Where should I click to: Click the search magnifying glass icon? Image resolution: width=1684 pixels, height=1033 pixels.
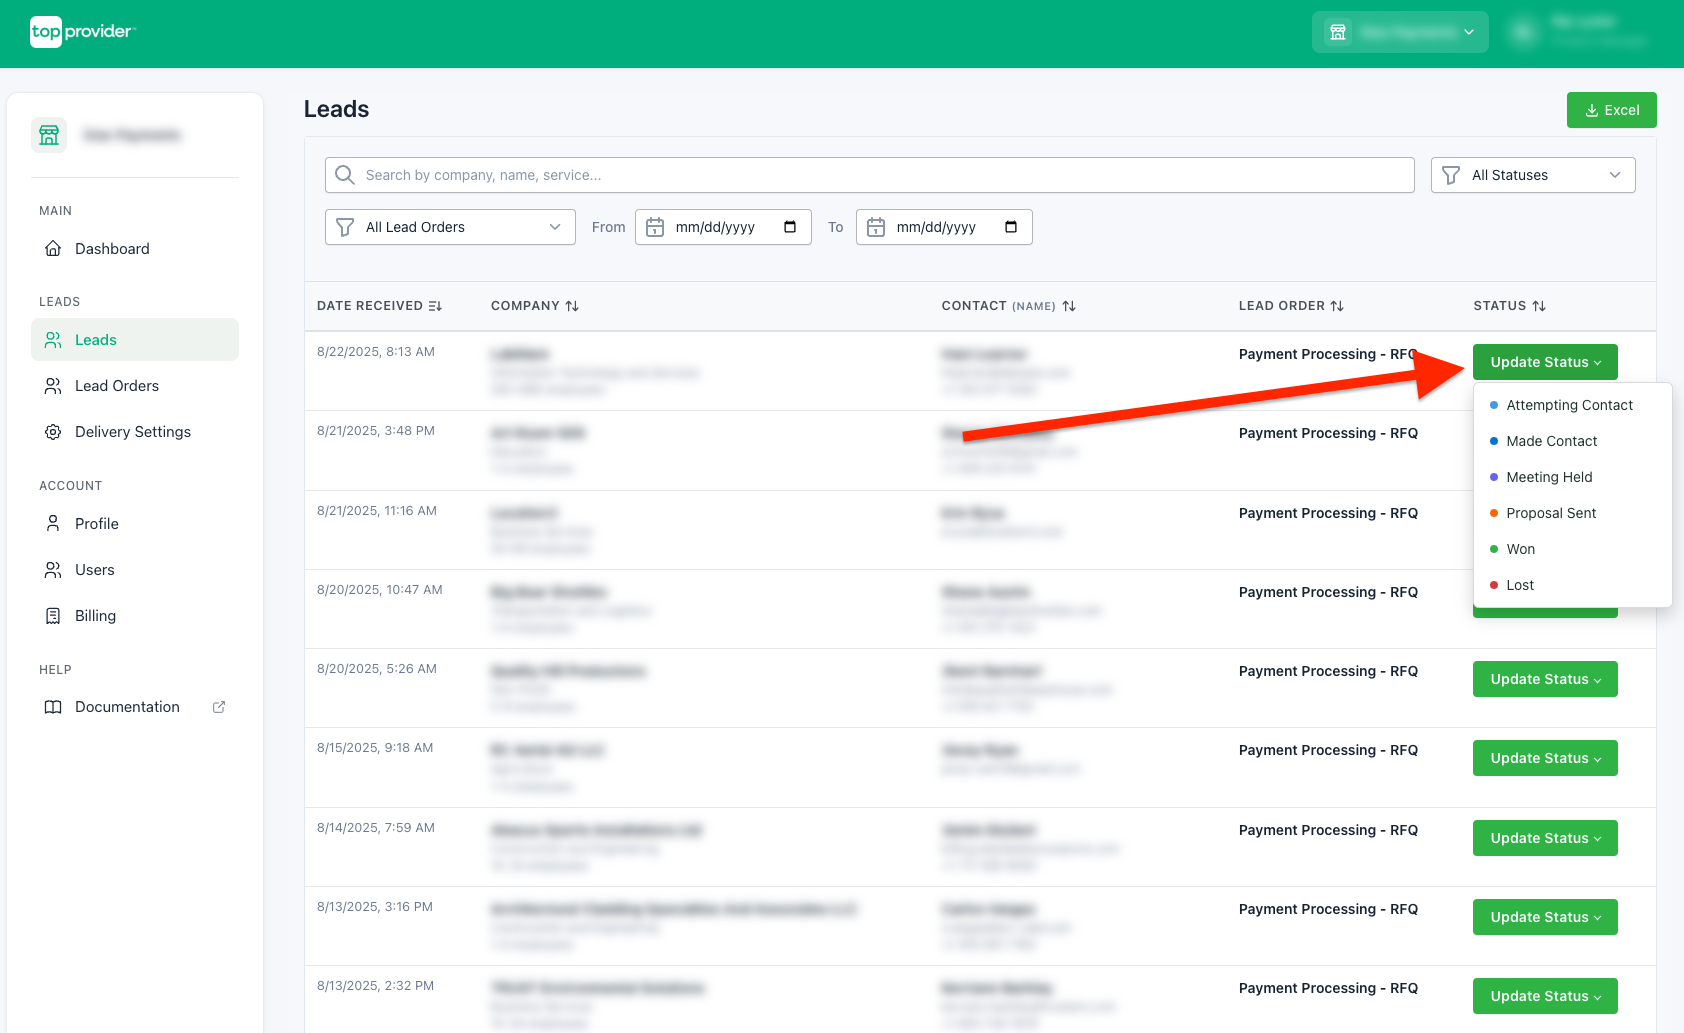344,175
